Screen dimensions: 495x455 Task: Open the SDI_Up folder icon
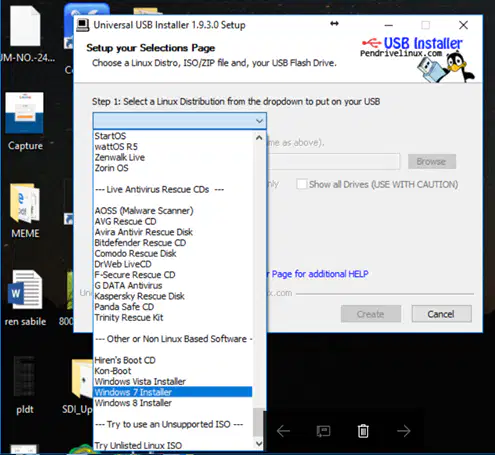[81, 378]
